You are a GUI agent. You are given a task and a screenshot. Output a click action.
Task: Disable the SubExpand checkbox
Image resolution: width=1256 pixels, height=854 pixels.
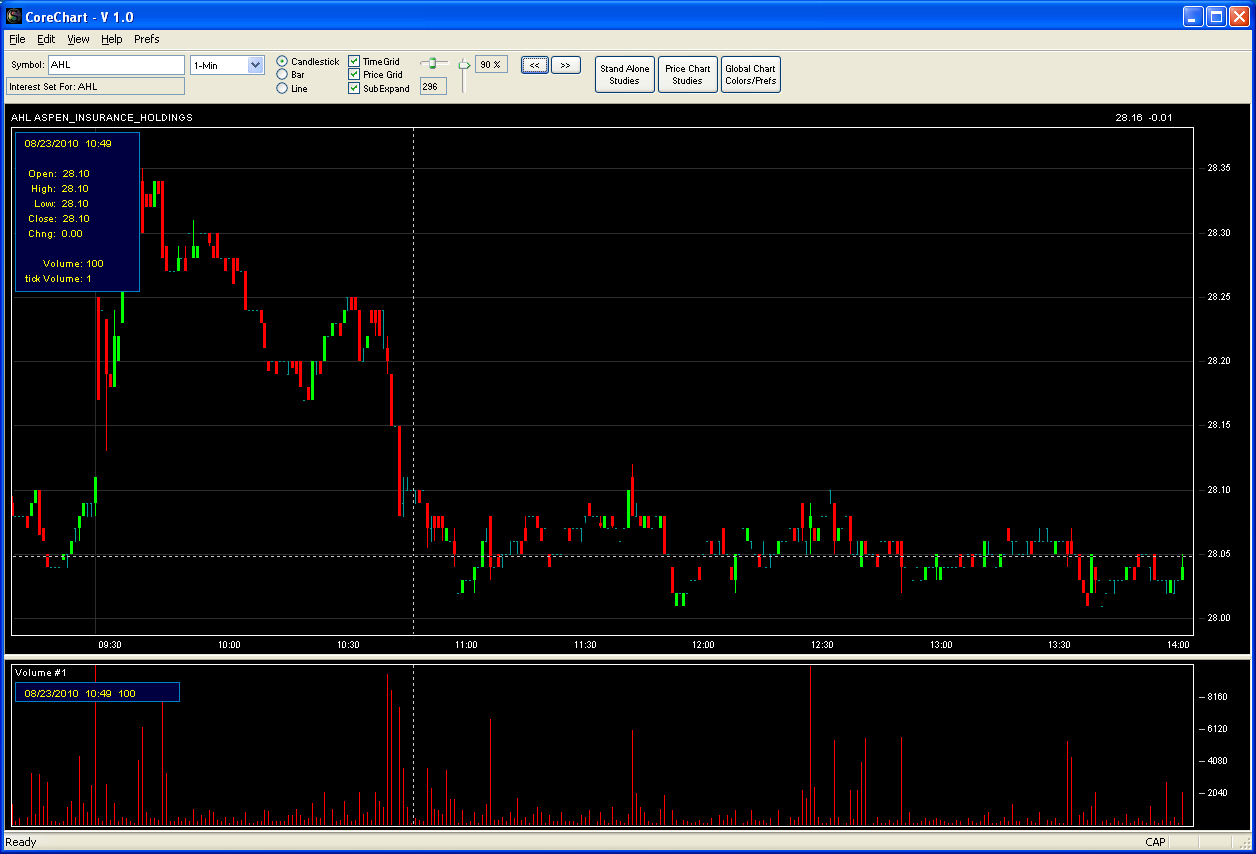tap(354, 88)
